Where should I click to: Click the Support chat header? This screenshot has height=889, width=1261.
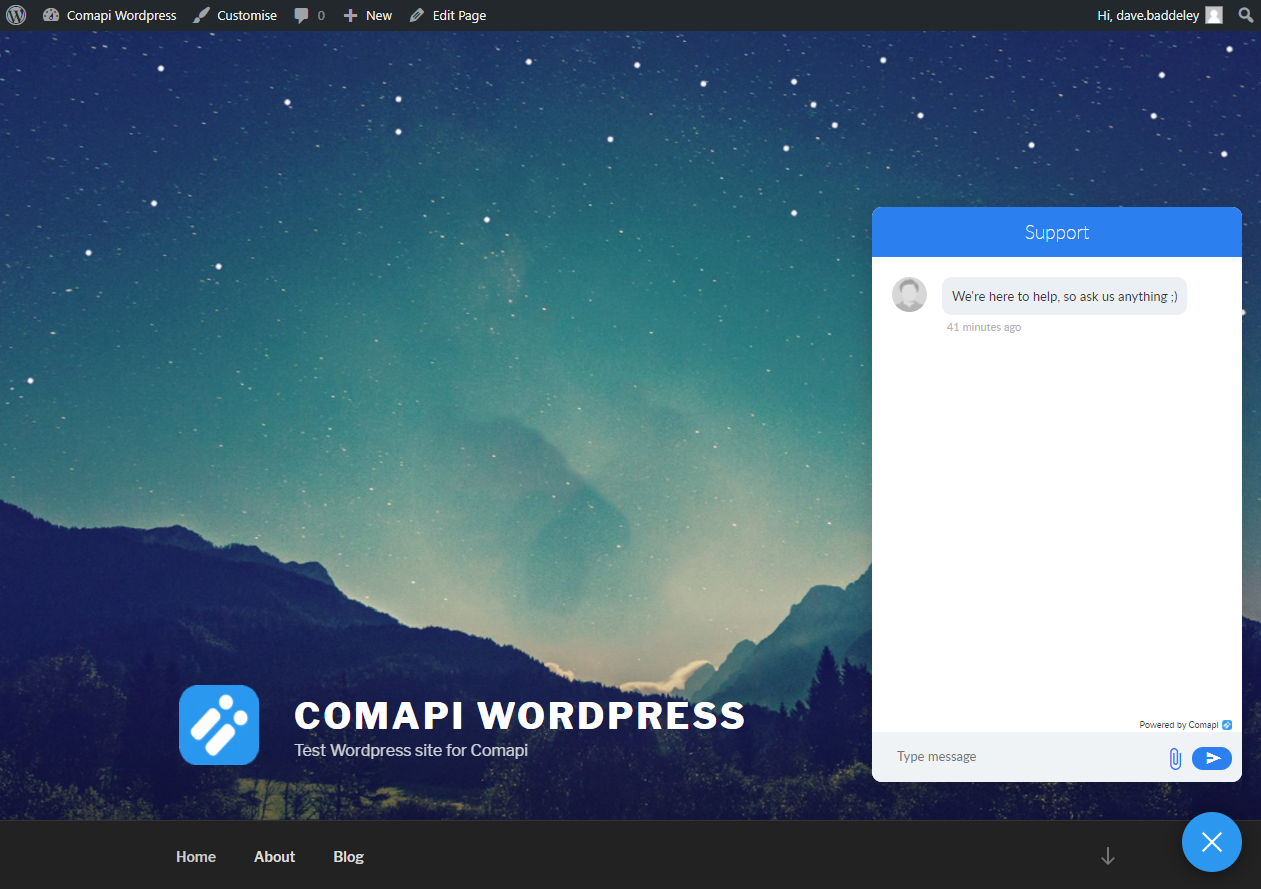pyautogui.click(x=1057, y=232)
